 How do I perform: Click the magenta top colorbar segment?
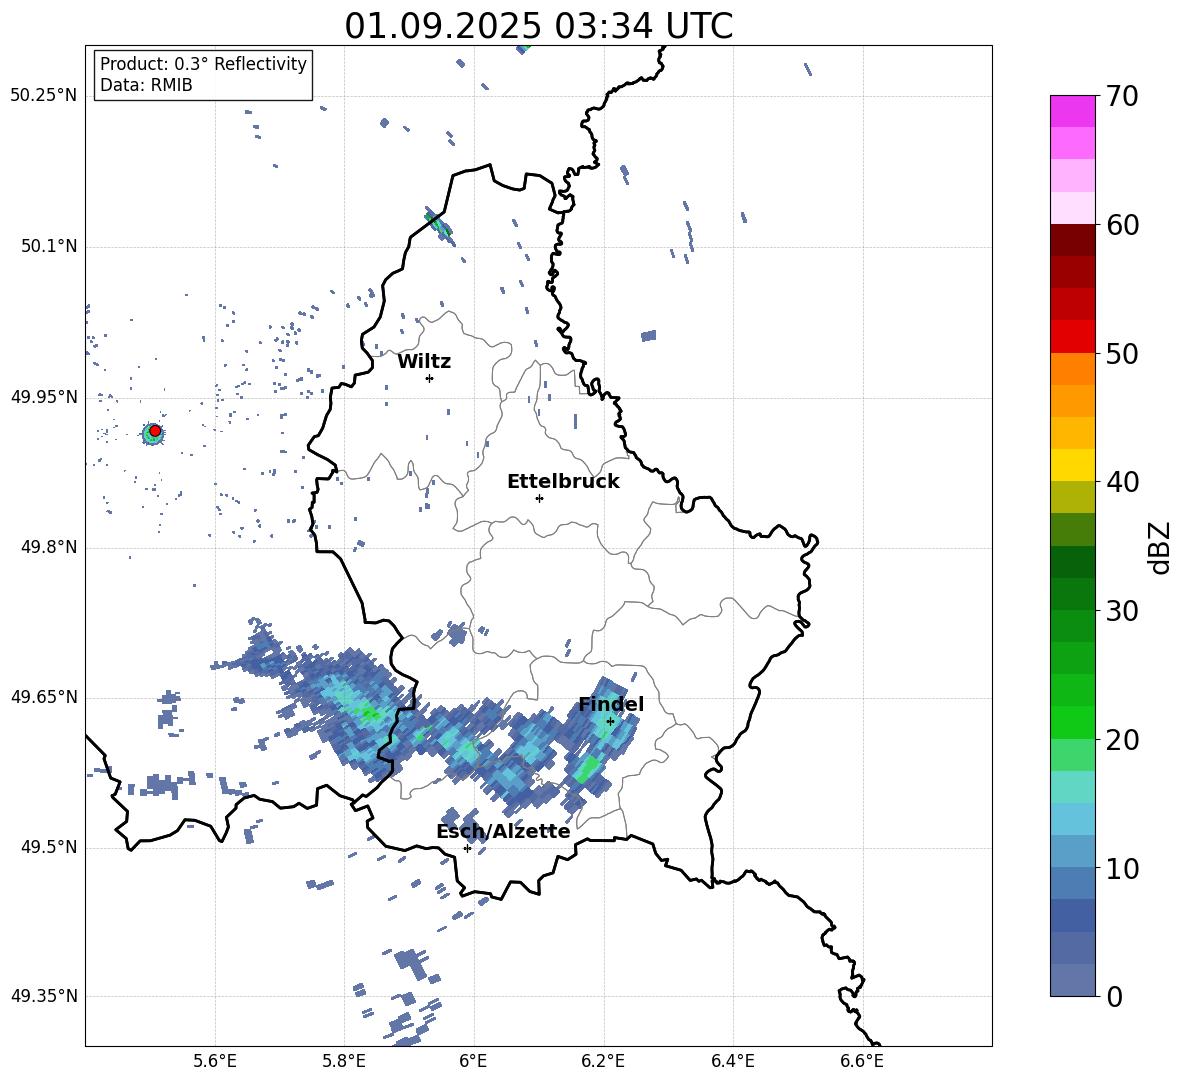click(x=1072, y=111)
